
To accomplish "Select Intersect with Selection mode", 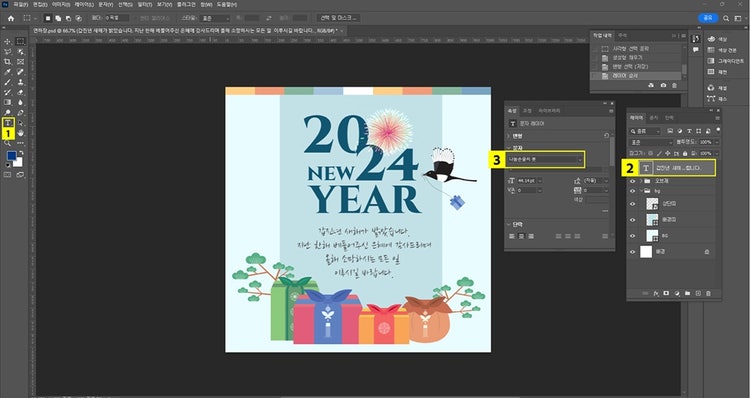I will [78, 18].
